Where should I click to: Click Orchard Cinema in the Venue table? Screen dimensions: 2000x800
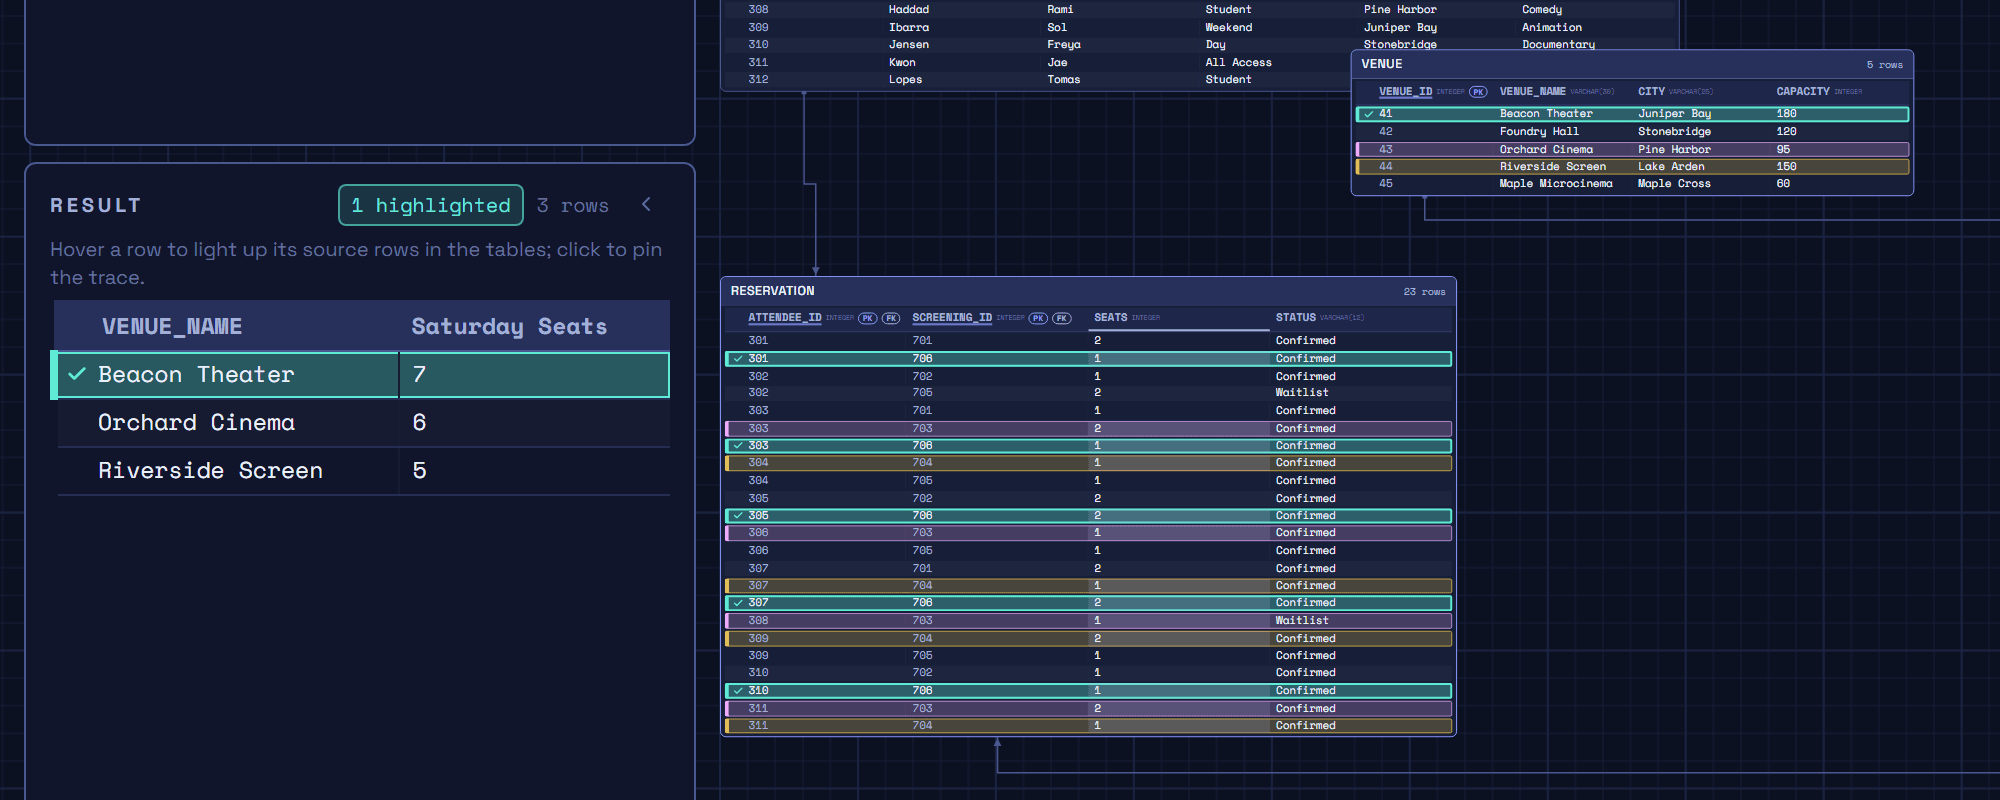coord(1546,150)
